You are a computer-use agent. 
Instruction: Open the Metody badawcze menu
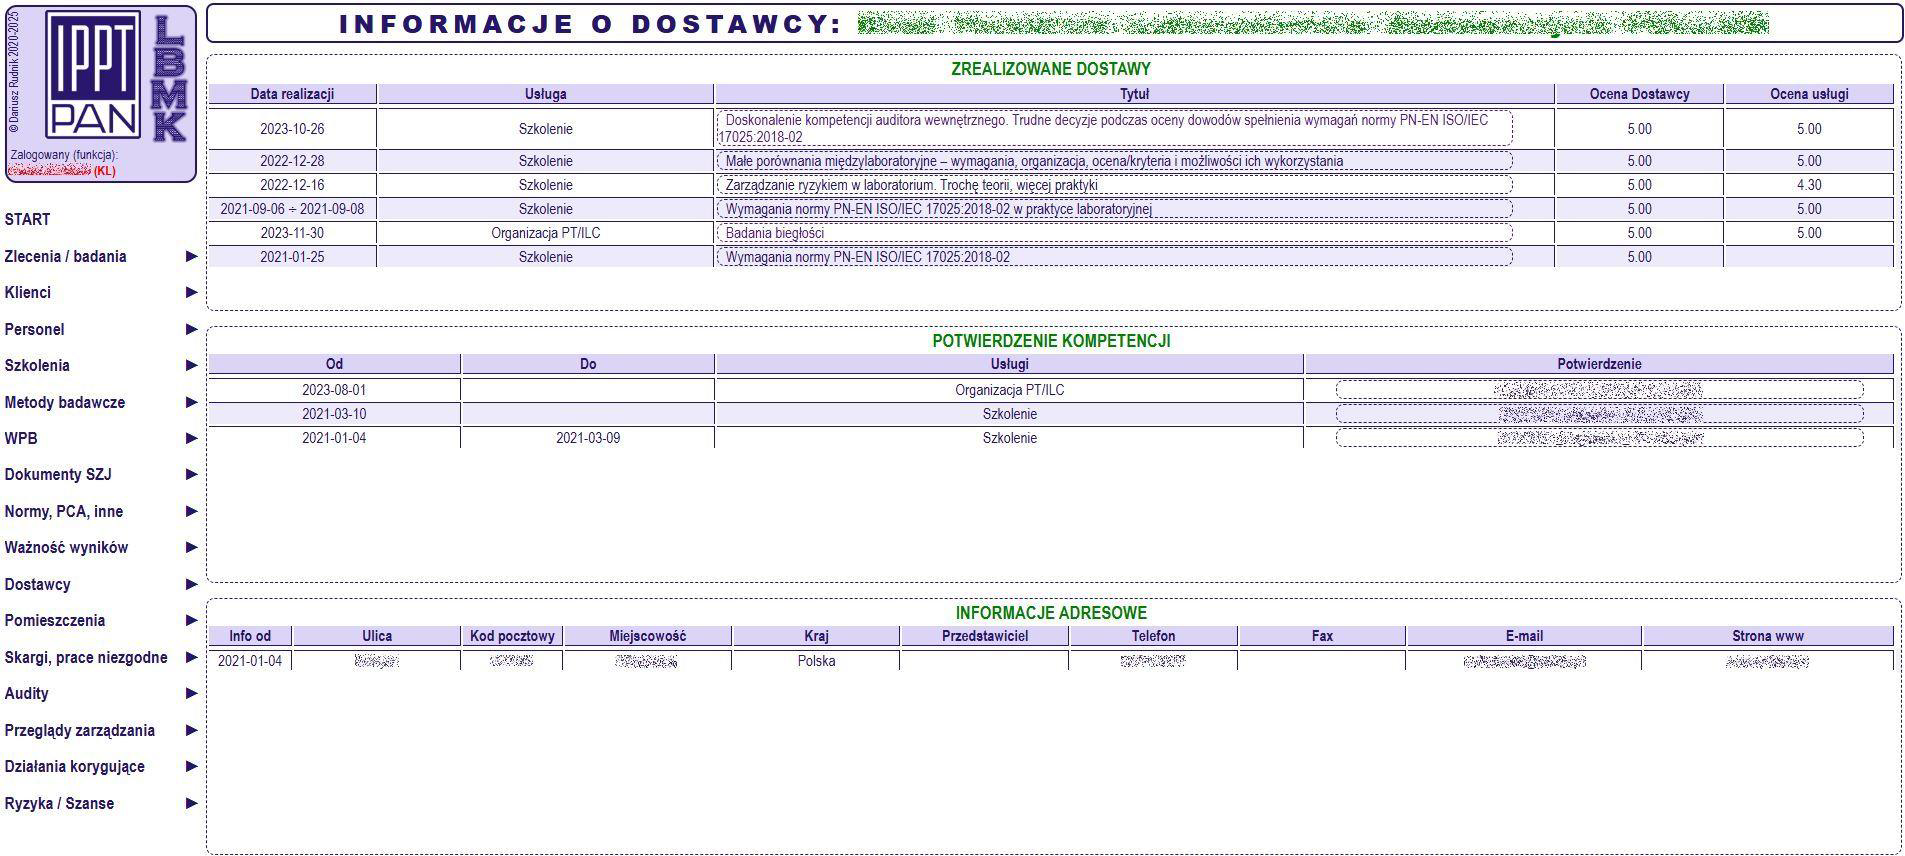64,403
